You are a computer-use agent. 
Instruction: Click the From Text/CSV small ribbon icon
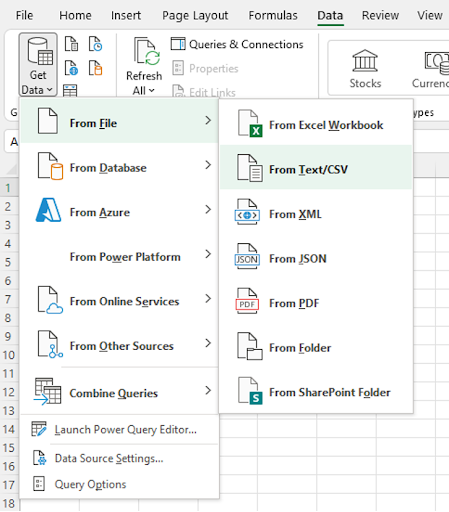tap(71, 44)
